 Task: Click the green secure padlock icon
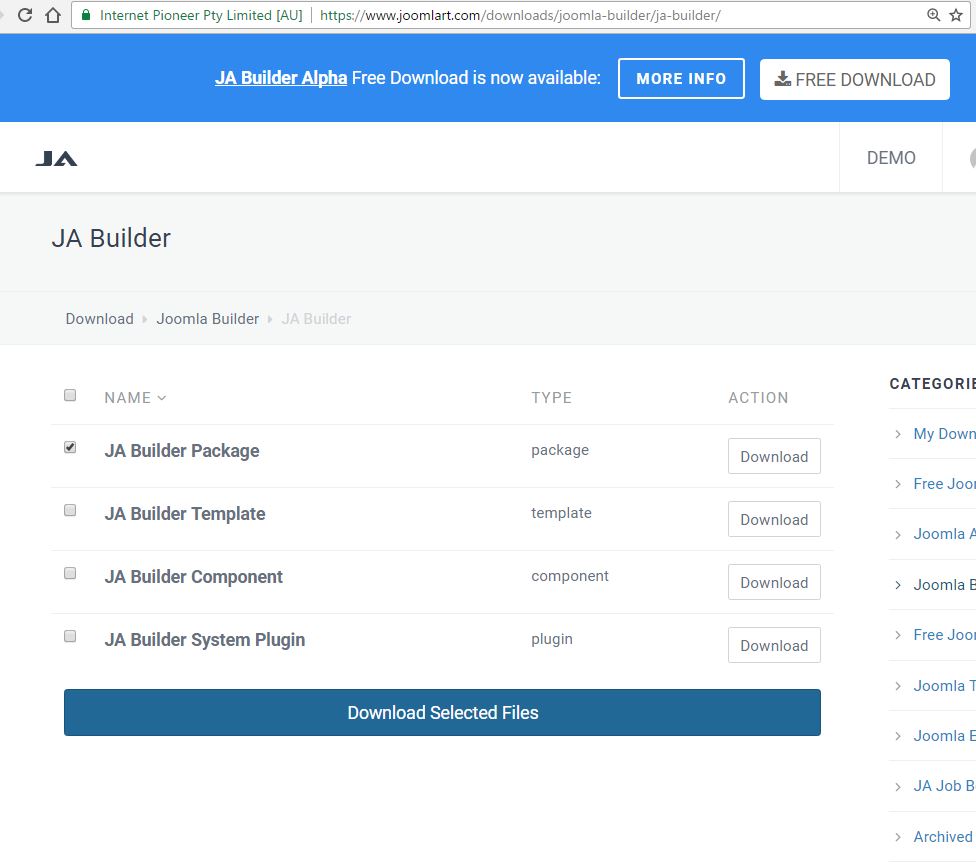(86, 15)
